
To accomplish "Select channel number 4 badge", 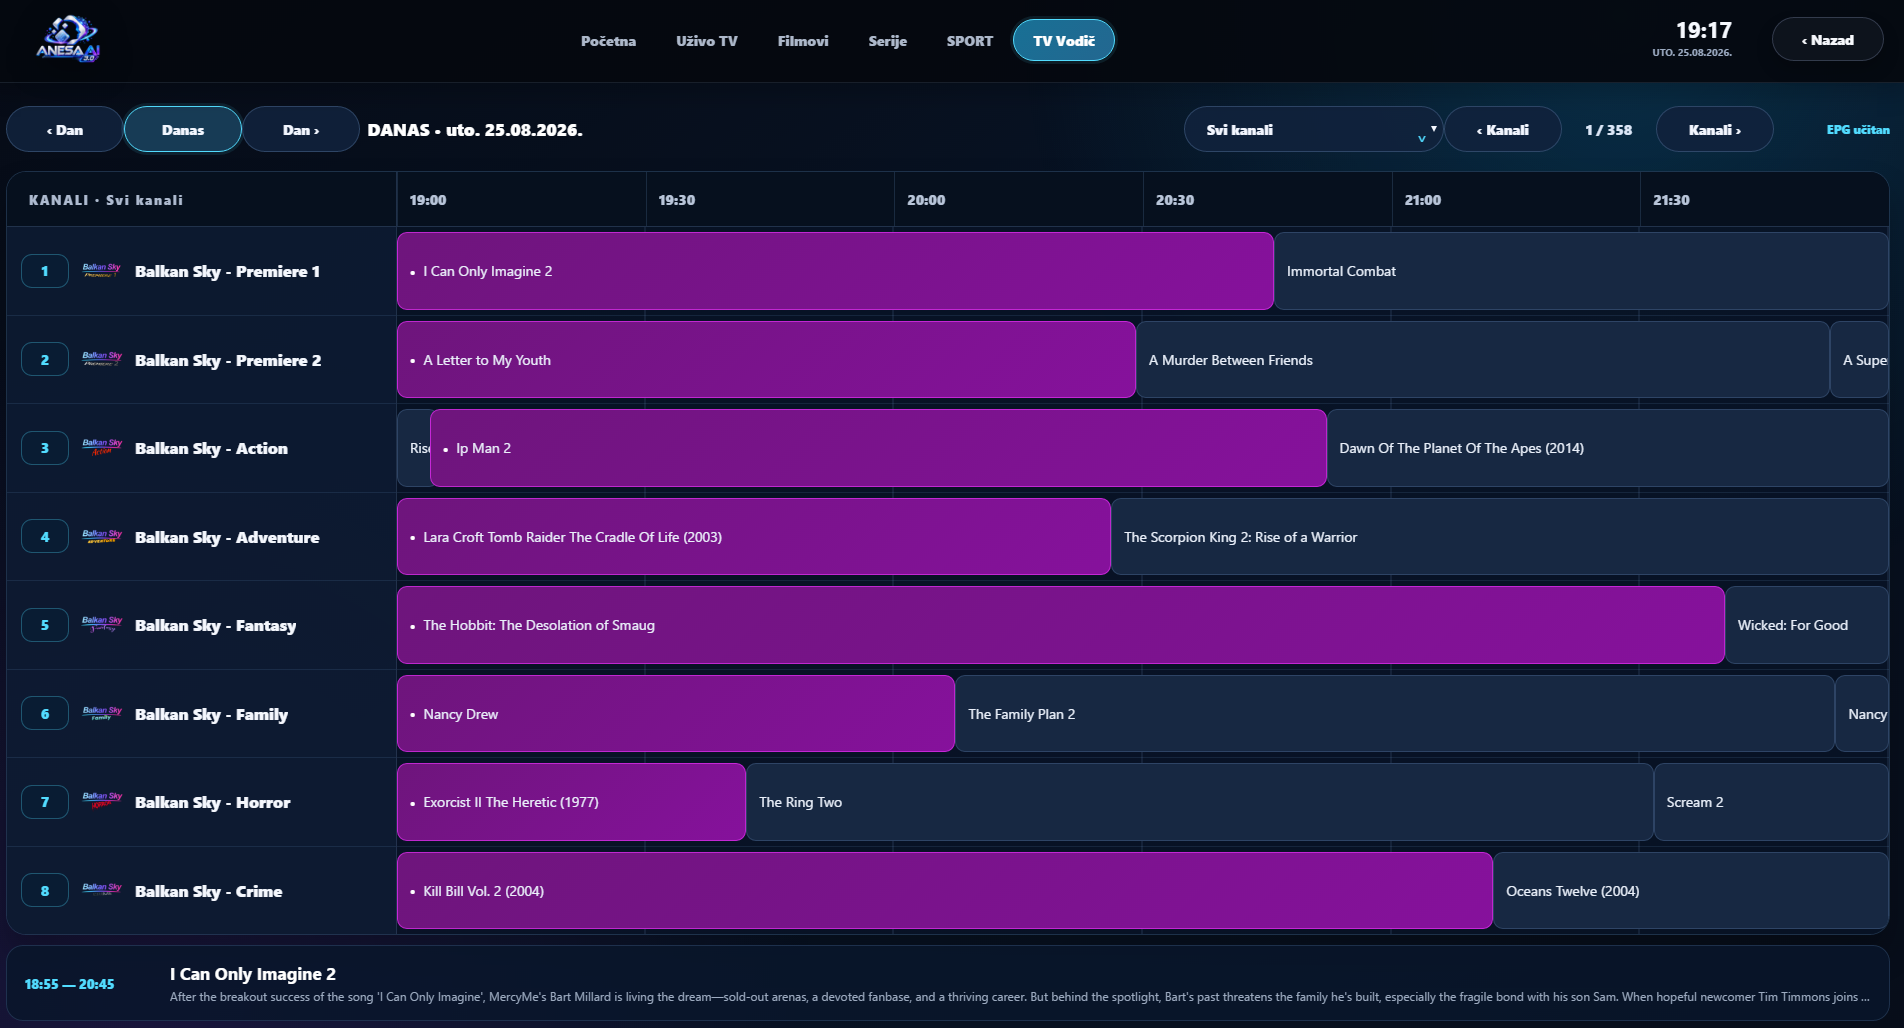I will coord(45,537).
